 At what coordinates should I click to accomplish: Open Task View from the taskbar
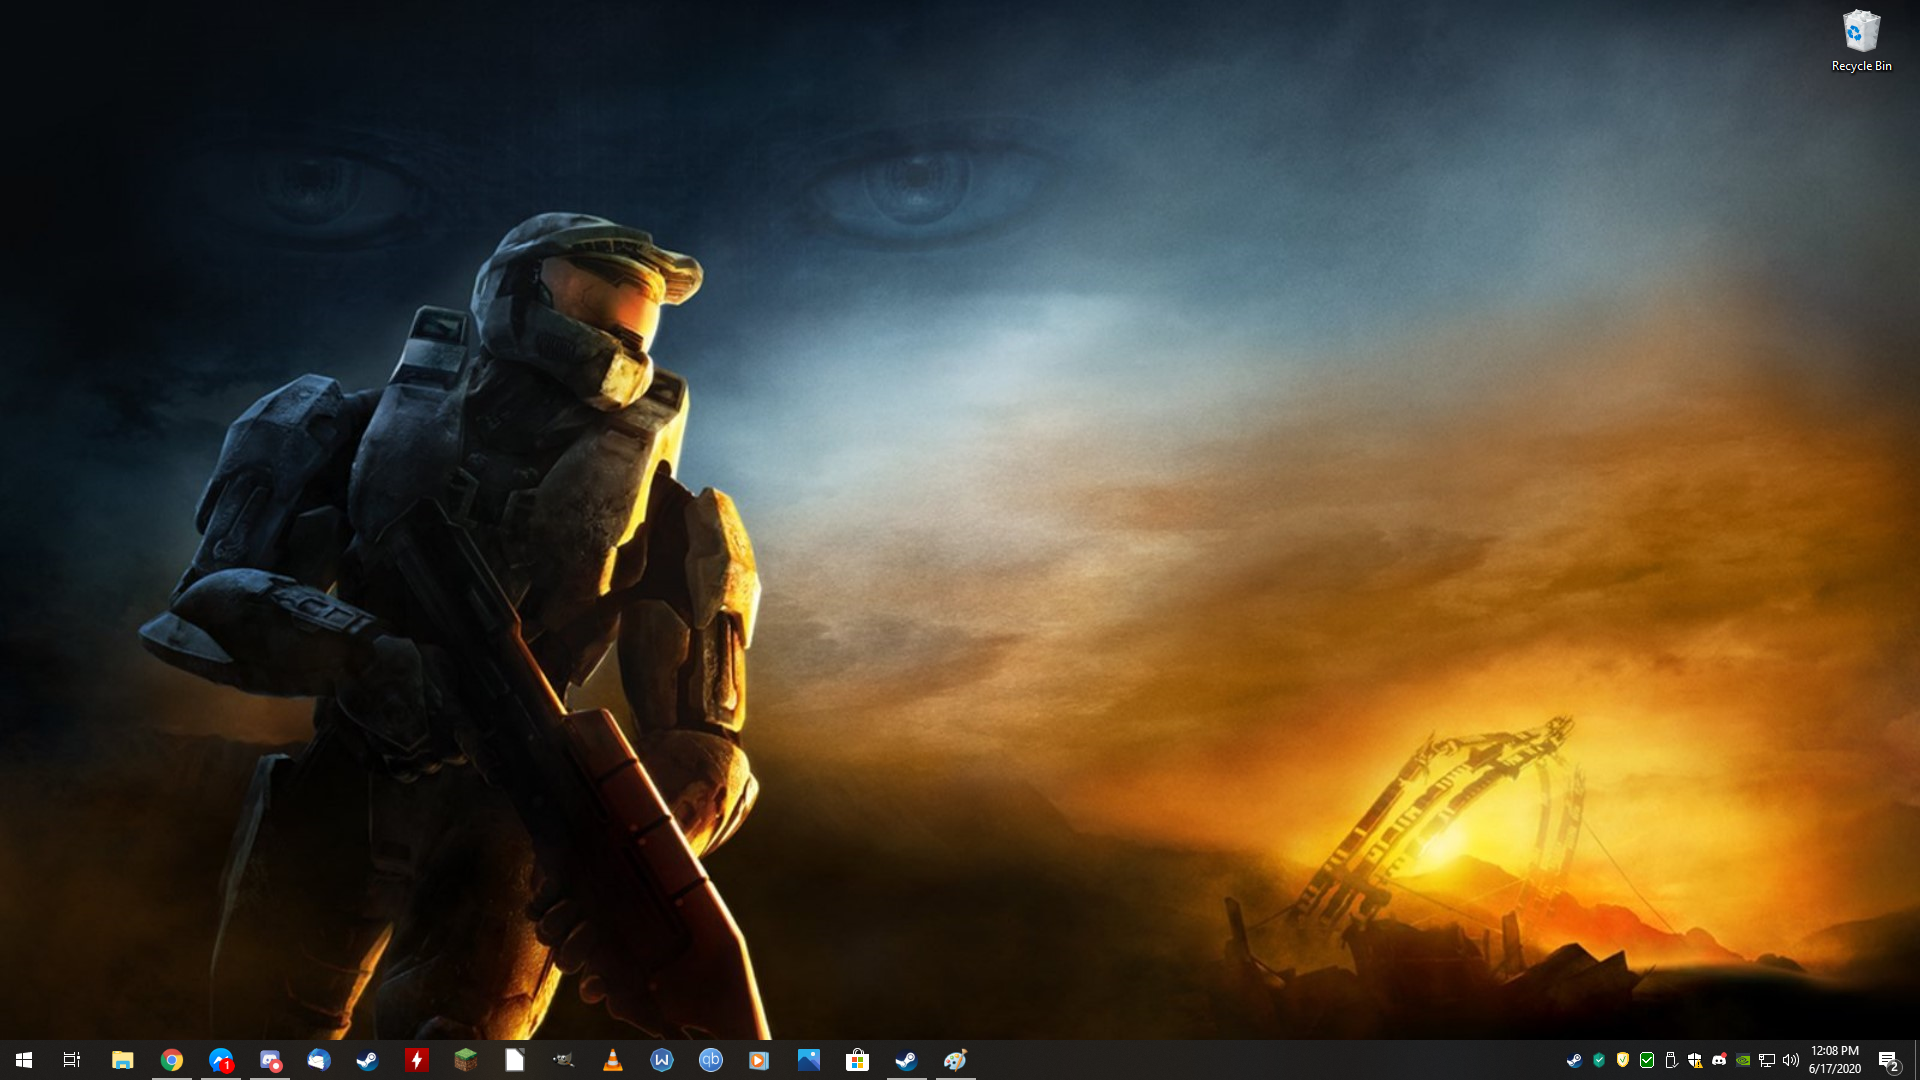(x=72, y=1060)
